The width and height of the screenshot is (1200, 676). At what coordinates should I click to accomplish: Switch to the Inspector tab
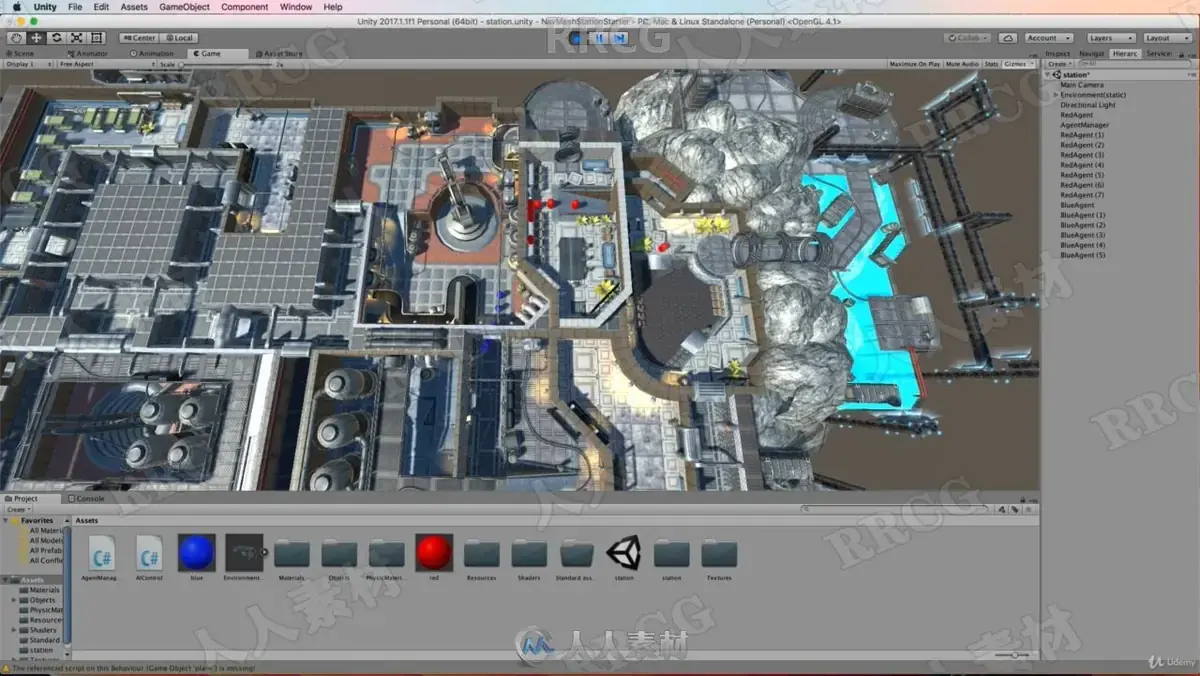(x=1057, y=53)
